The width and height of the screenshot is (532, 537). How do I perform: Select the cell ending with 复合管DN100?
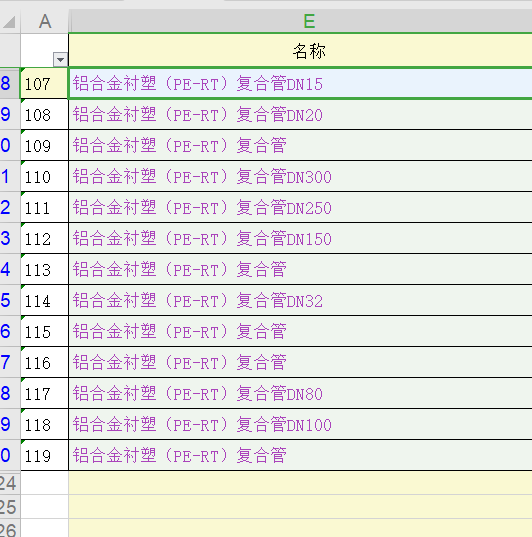300,424
